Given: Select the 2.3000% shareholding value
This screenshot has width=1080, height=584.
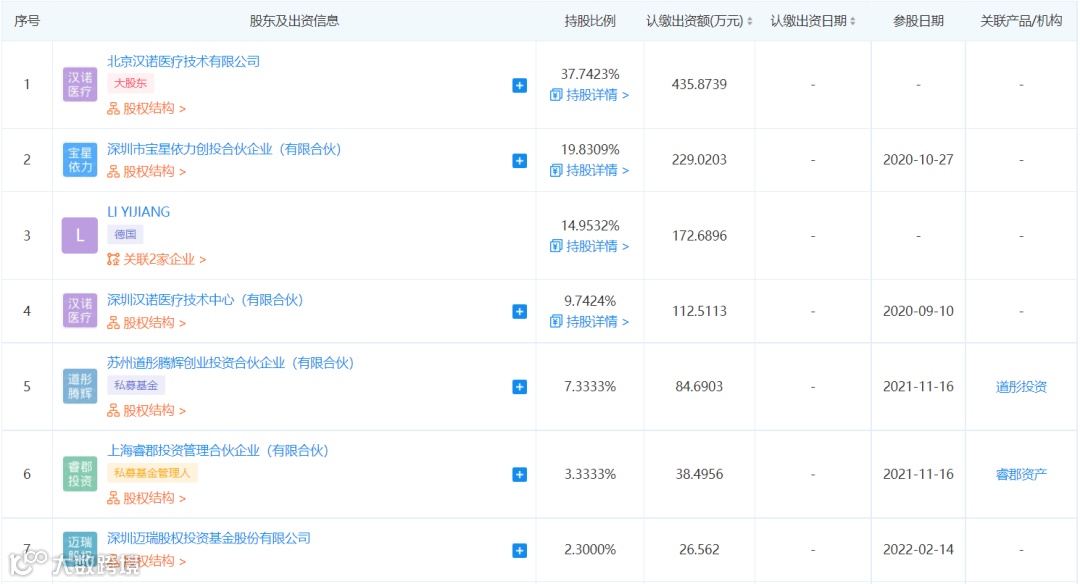Looking at the screenshot, I should tap(590, 550).
